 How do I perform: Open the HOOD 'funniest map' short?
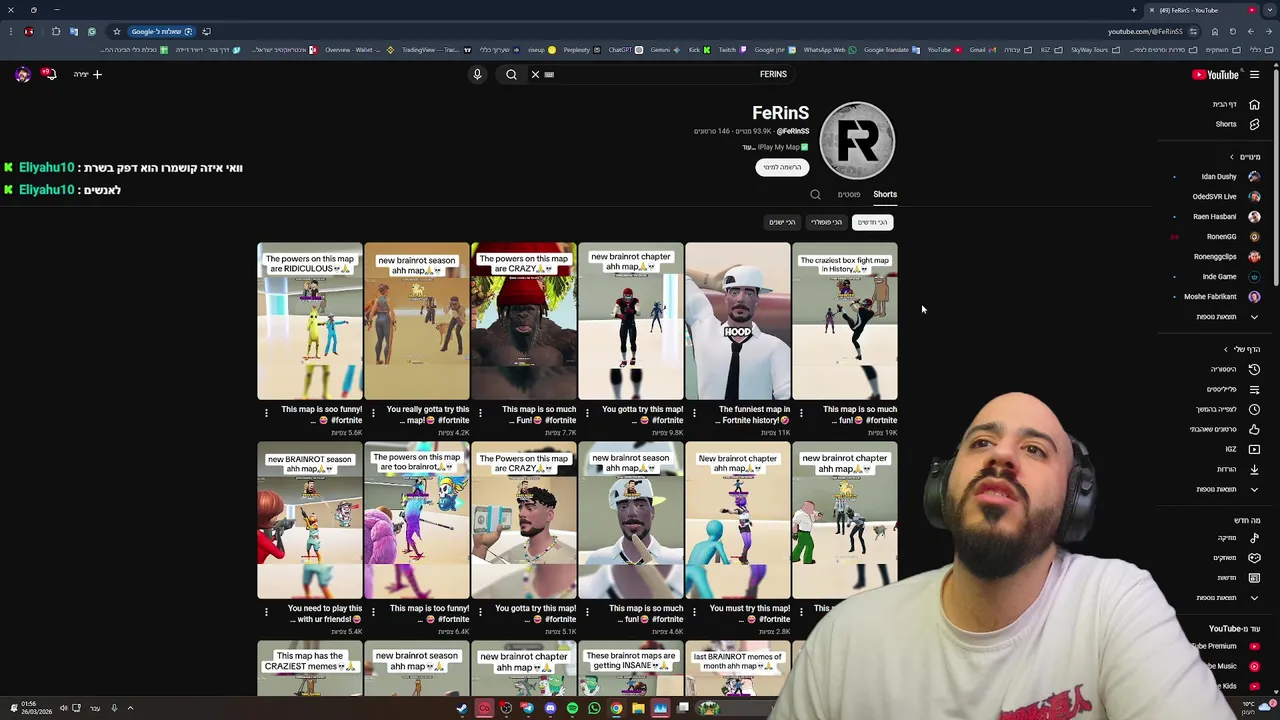738,321
